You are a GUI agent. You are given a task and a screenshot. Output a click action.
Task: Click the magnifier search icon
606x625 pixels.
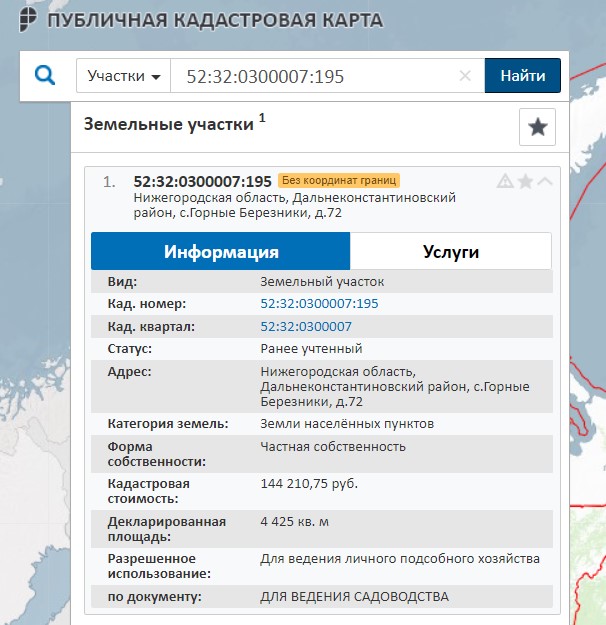tap(45, 76)
